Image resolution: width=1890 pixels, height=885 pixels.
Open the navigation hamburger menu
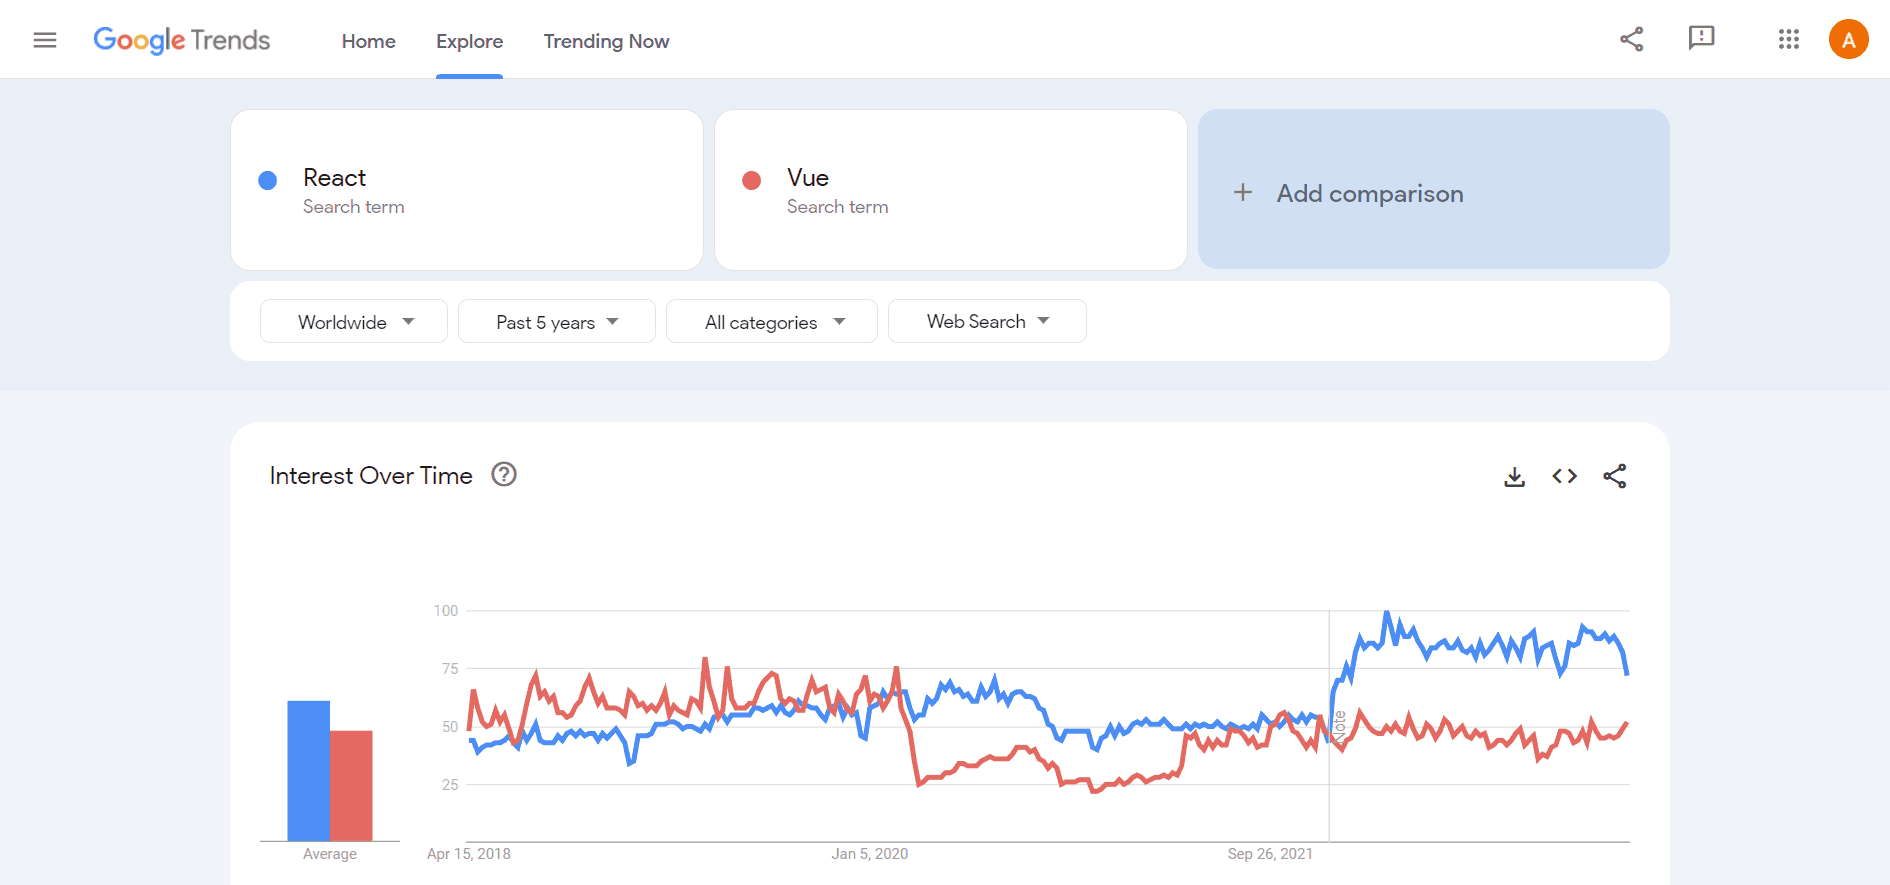[45, 39]
